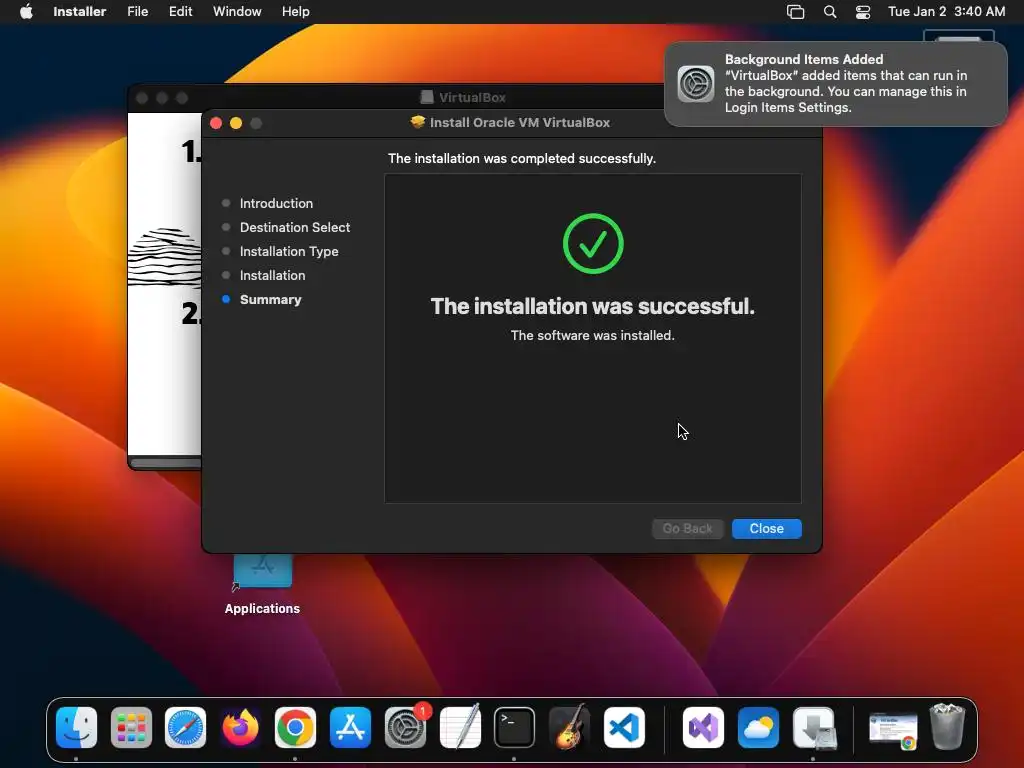
Task: Open the App Store from the Dock
Action: (350, 728)
